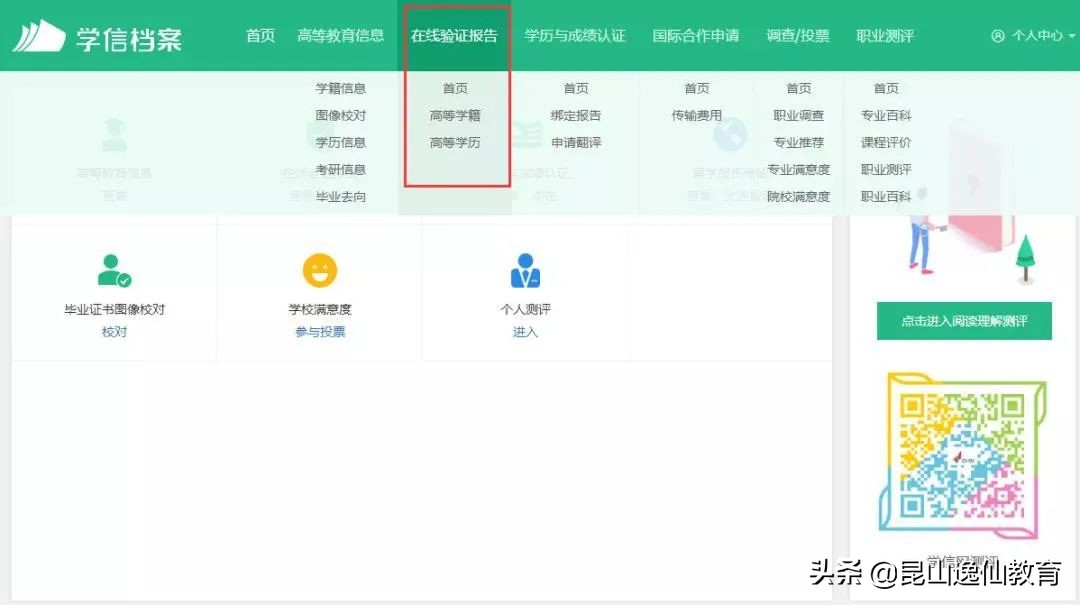Open 绑定报告 under 学历与成绩认证

(575, 115)
